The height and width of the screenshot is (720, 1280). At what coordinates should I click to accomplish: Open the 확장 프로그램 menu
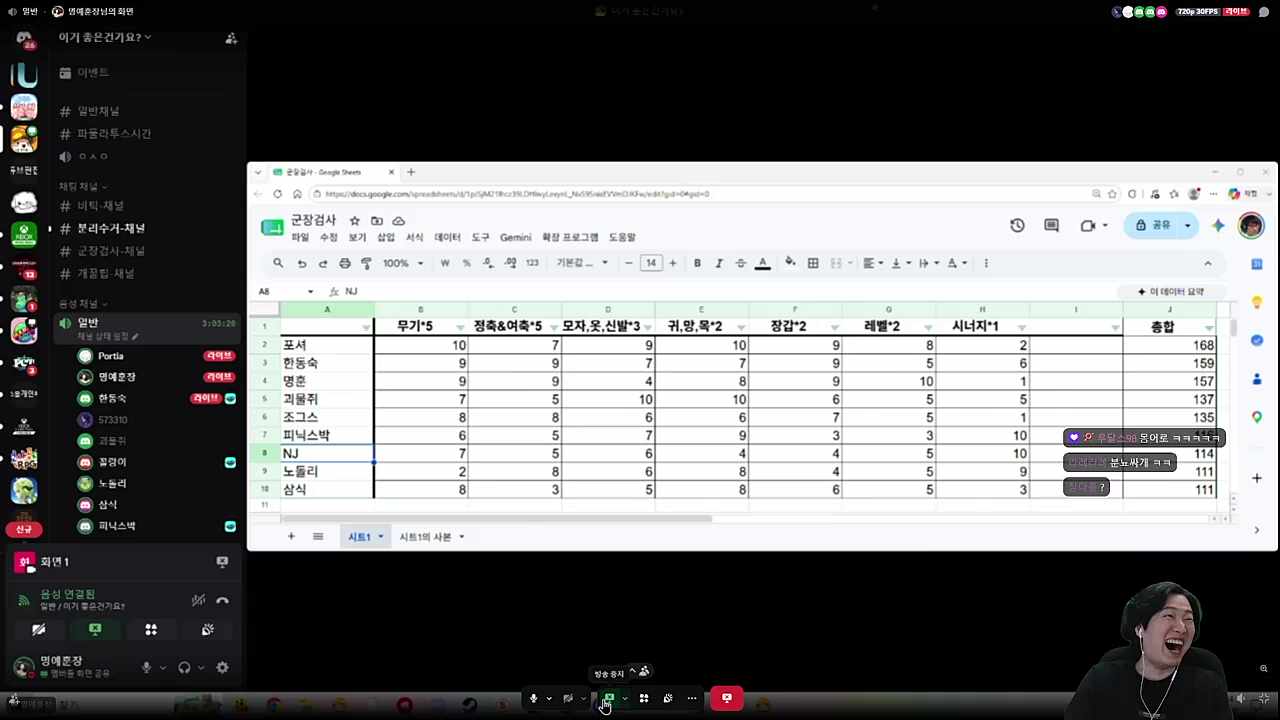click(570, 237)
